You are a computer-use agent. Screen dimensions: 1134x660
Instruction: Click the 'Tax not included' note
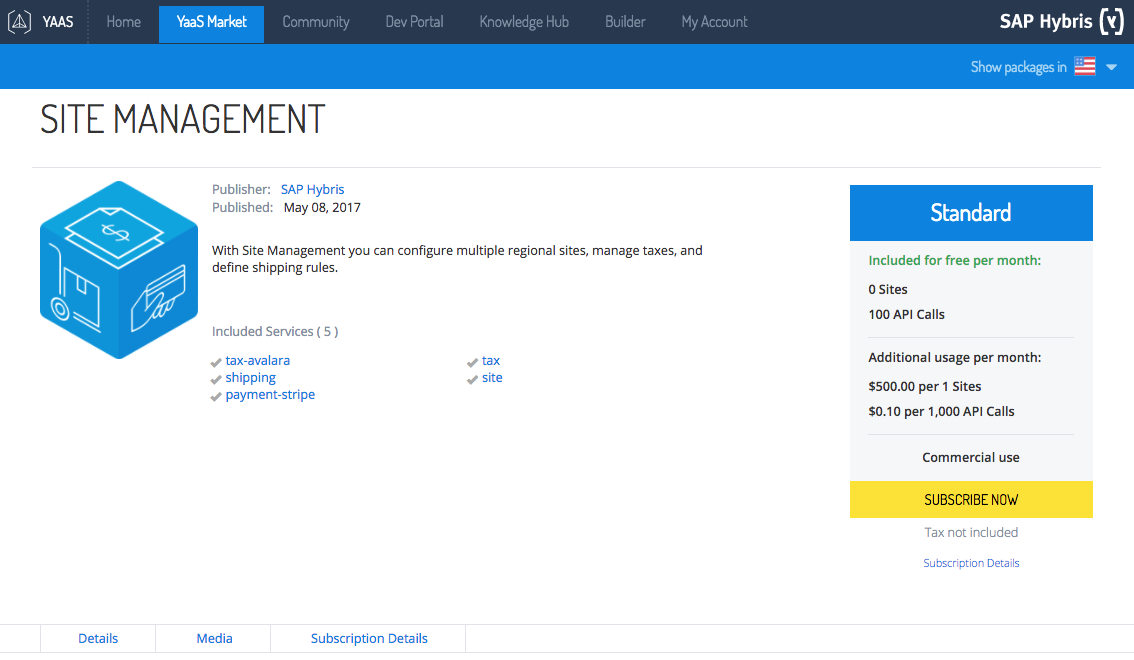pyautogui.click(x=971, y=532)
